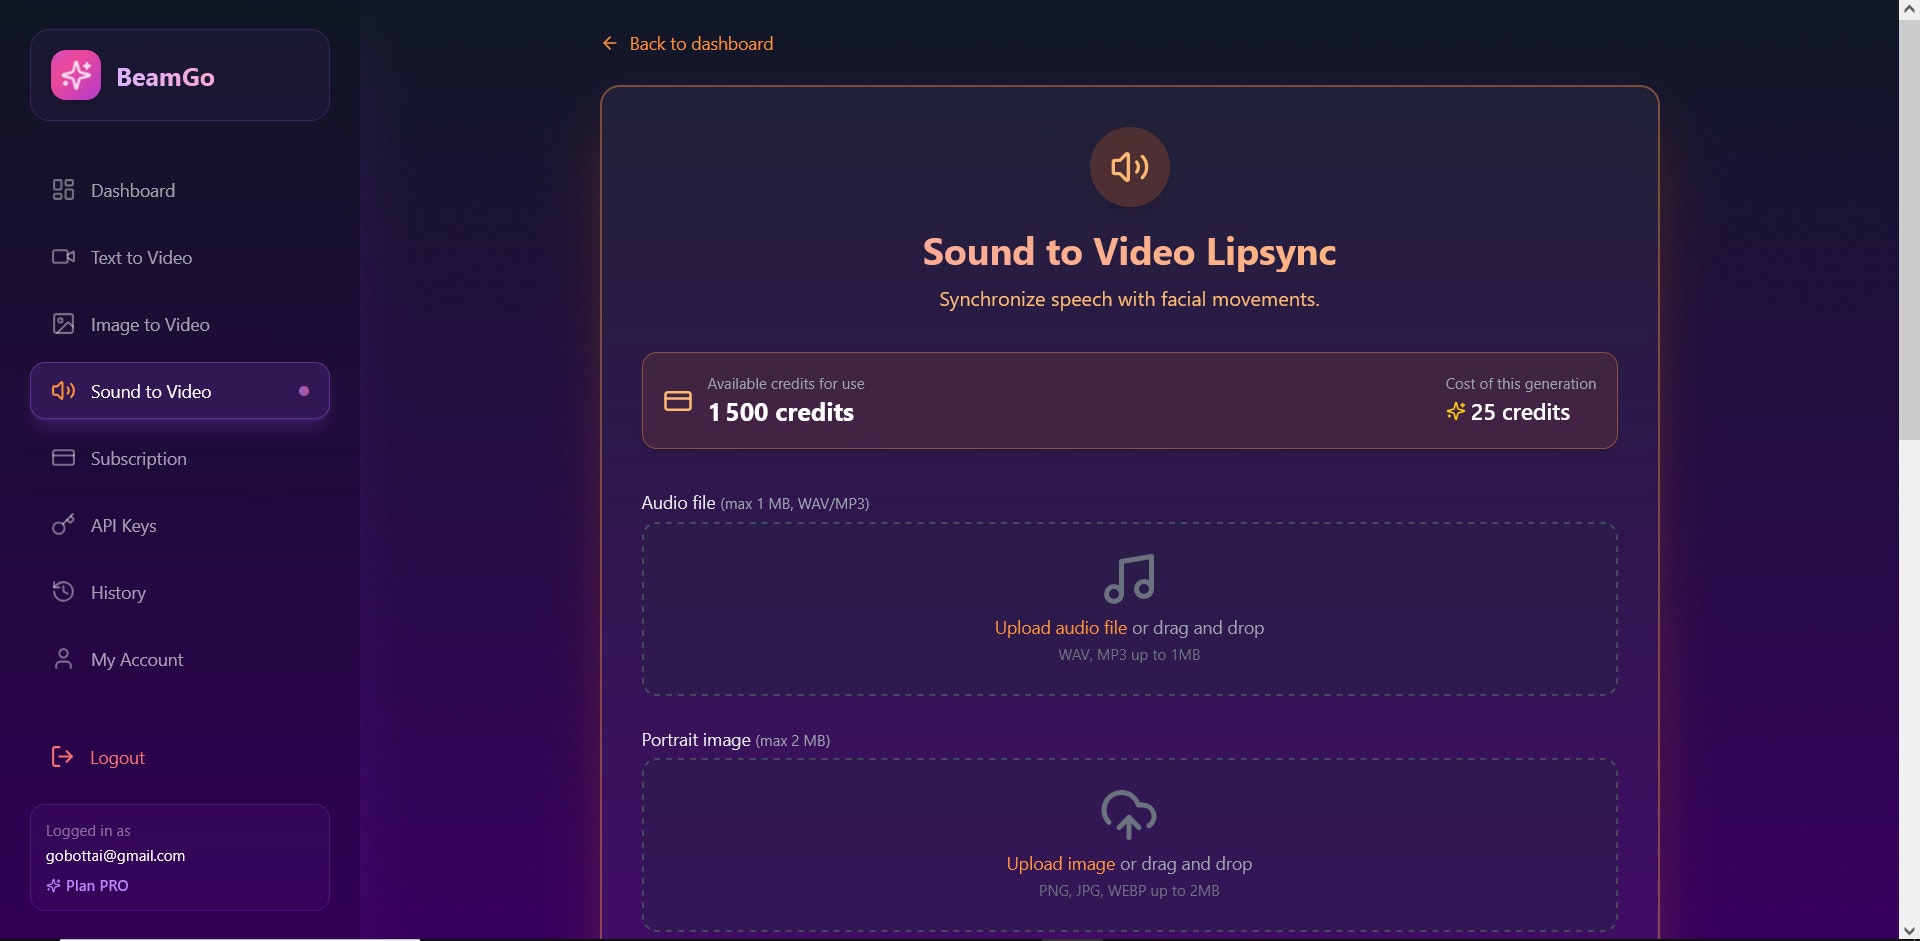Click the cloud upload icon in image dropzone
1920x941 pixels.
1129,815
